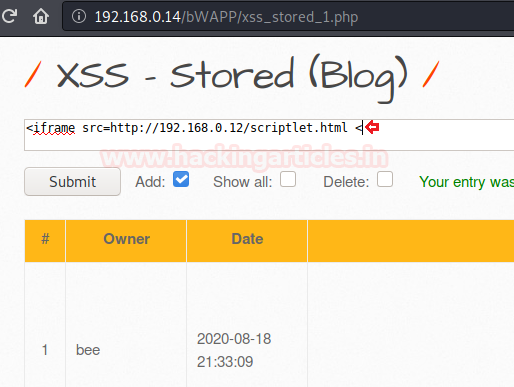Tick the Delete checkbox

click(385, 179)
